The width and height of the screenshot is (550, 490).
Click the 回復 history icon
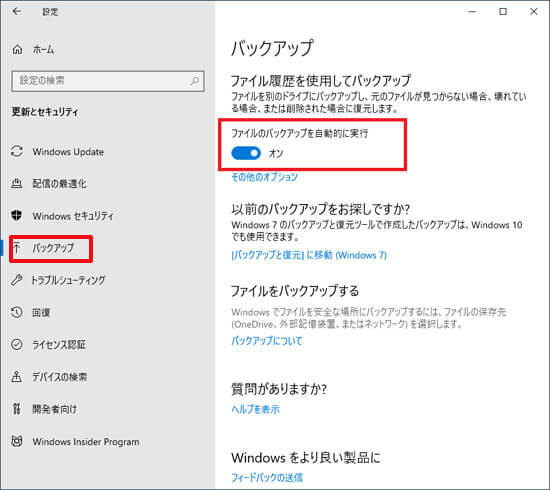click(16, 312)
